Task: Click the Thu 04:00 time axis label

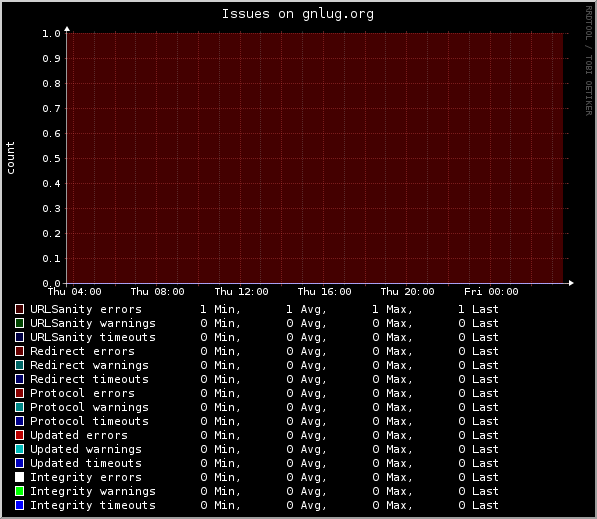Action: 75,292
